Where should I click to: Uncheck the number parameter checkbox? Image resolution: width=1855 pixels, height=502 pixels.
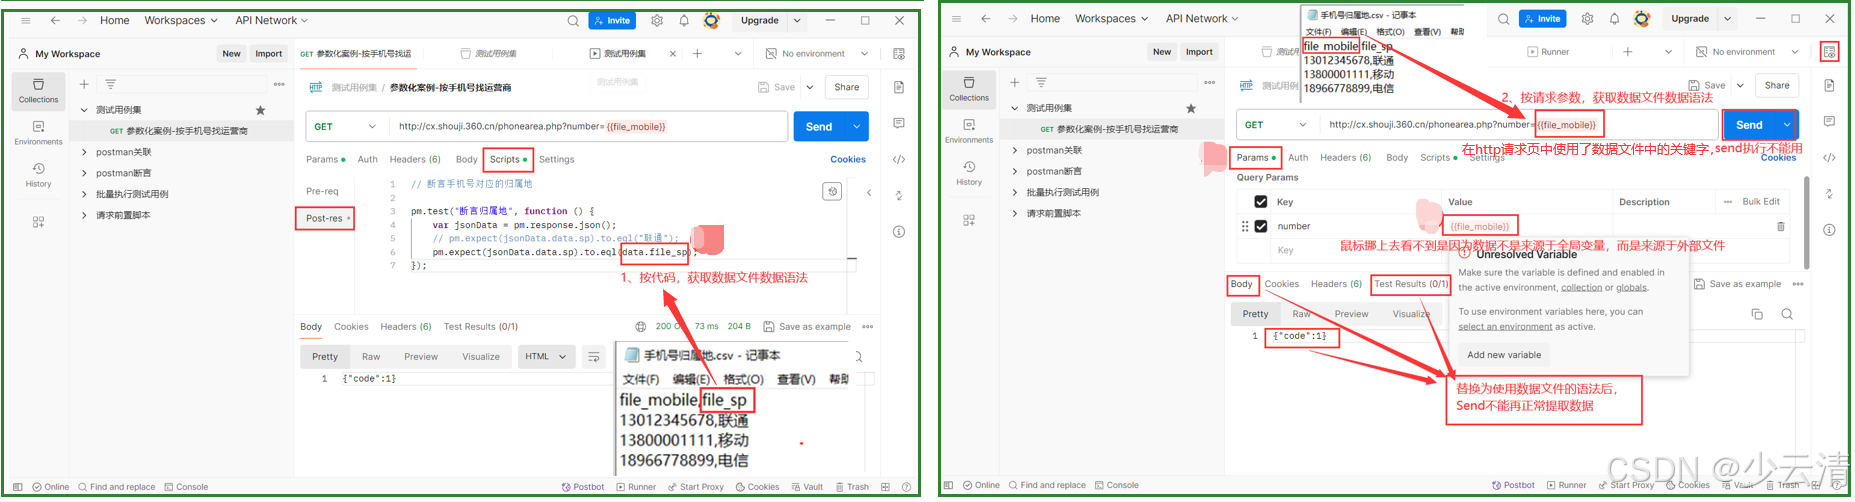tap(1261, 226)
